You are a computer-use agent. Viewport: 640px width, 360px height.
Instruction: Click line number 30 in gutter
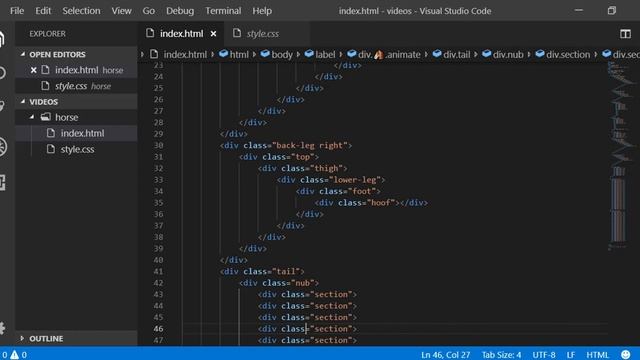(158, 145)
